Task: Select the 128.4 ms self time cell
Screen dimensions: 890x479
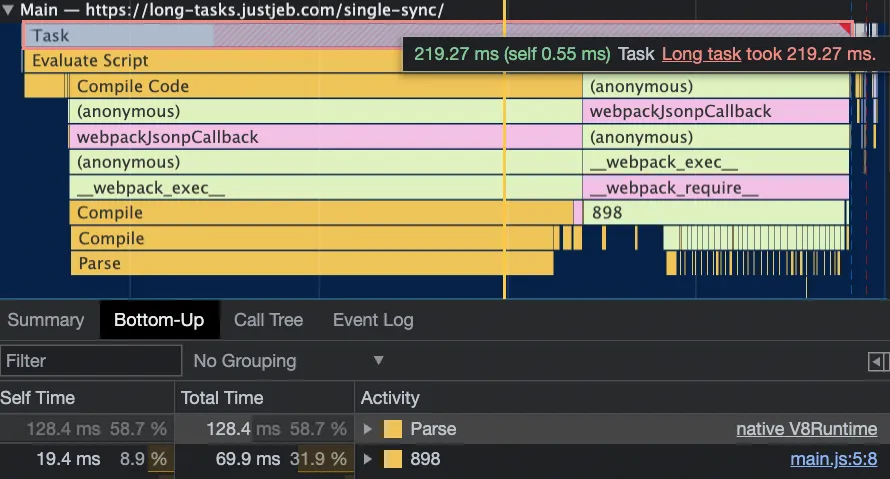Action: 87,429
